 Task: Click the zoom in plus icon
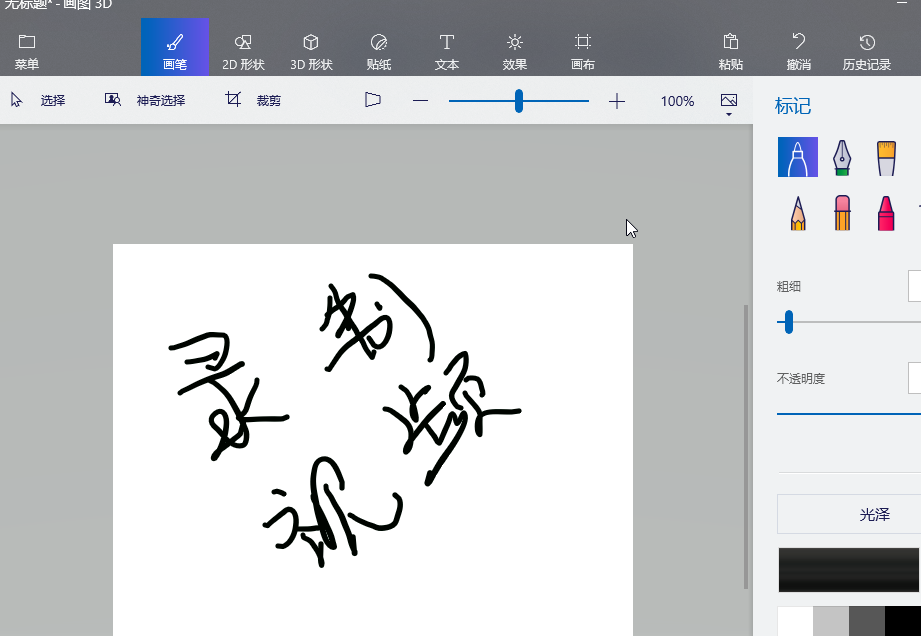click(x=617, y=101)
